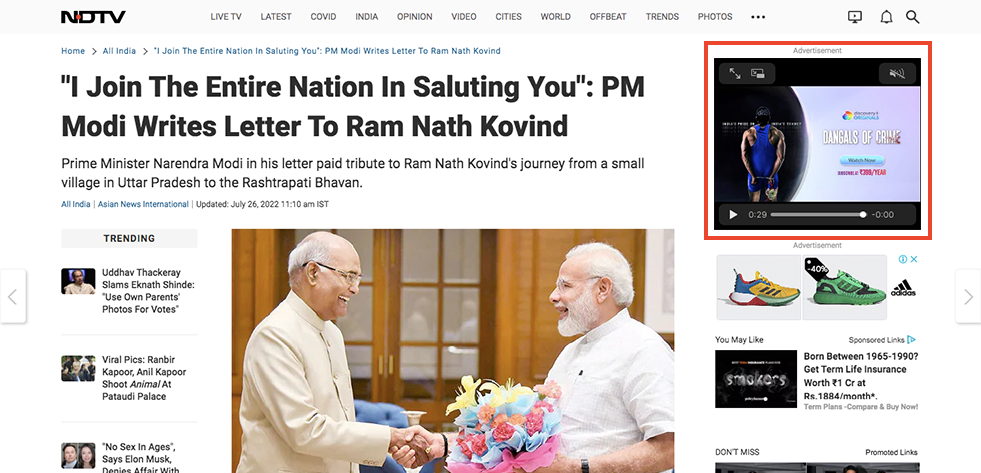
Task: Open Uddhav Thackeray trending story thumbnail
Action: tap(78, 281)
